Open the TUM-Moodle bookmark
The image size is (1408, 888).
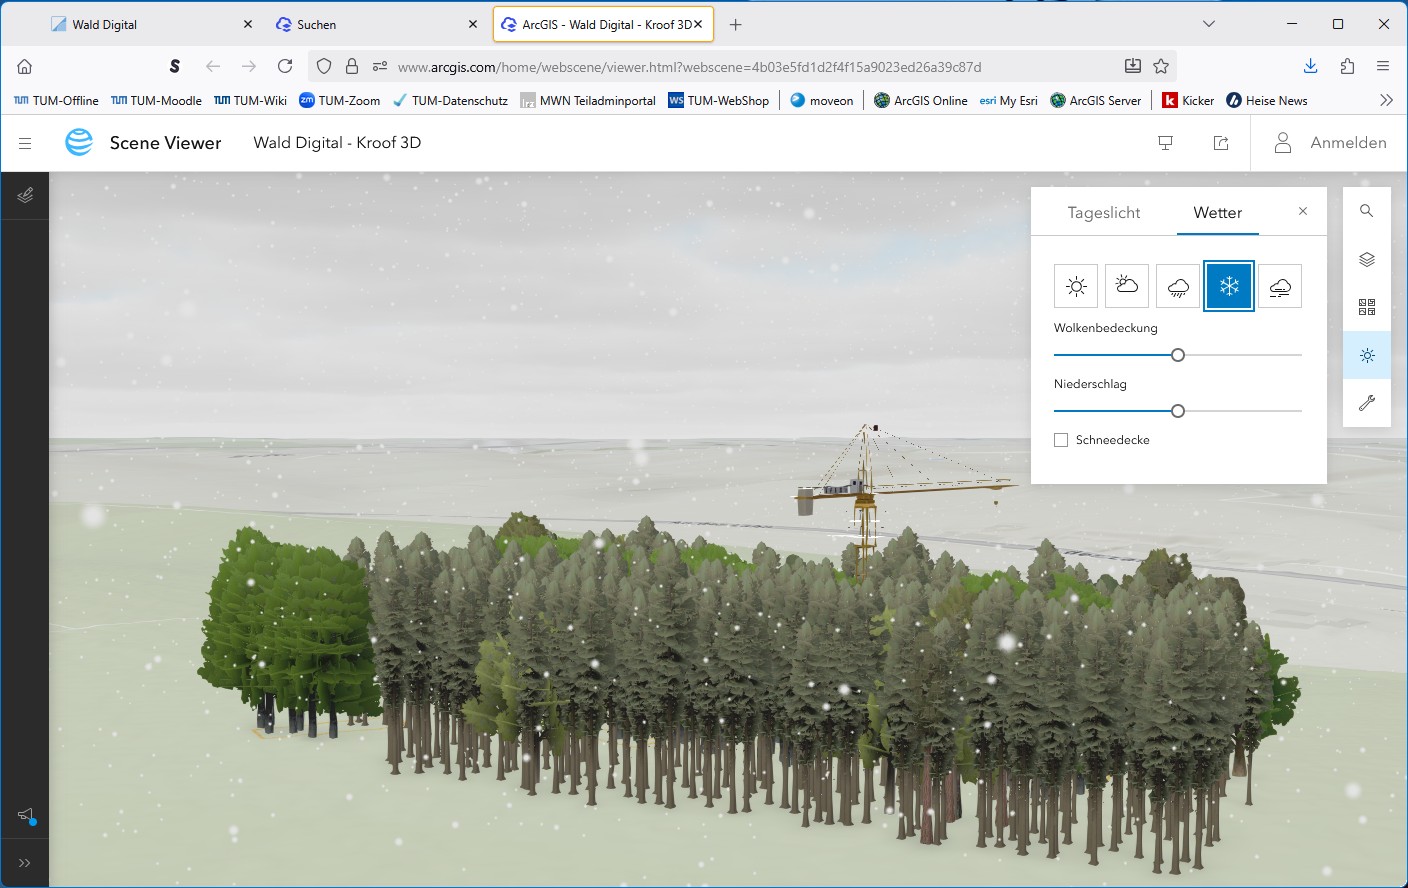pyautogui.click(x=156, y=100)
